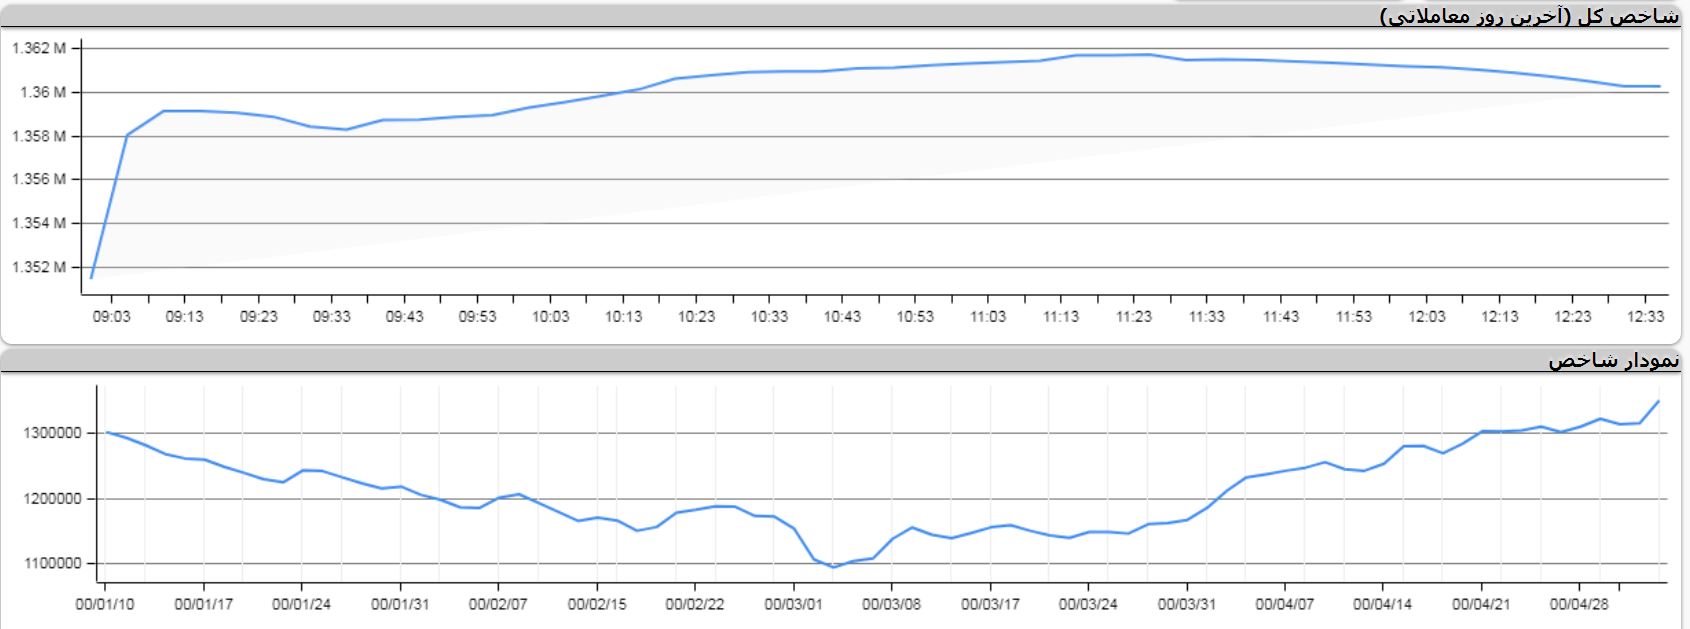The height and width of the screenshot is (629, 1690).
Task: Select the 00/02/15 date marker
Action: click(597, 605)
